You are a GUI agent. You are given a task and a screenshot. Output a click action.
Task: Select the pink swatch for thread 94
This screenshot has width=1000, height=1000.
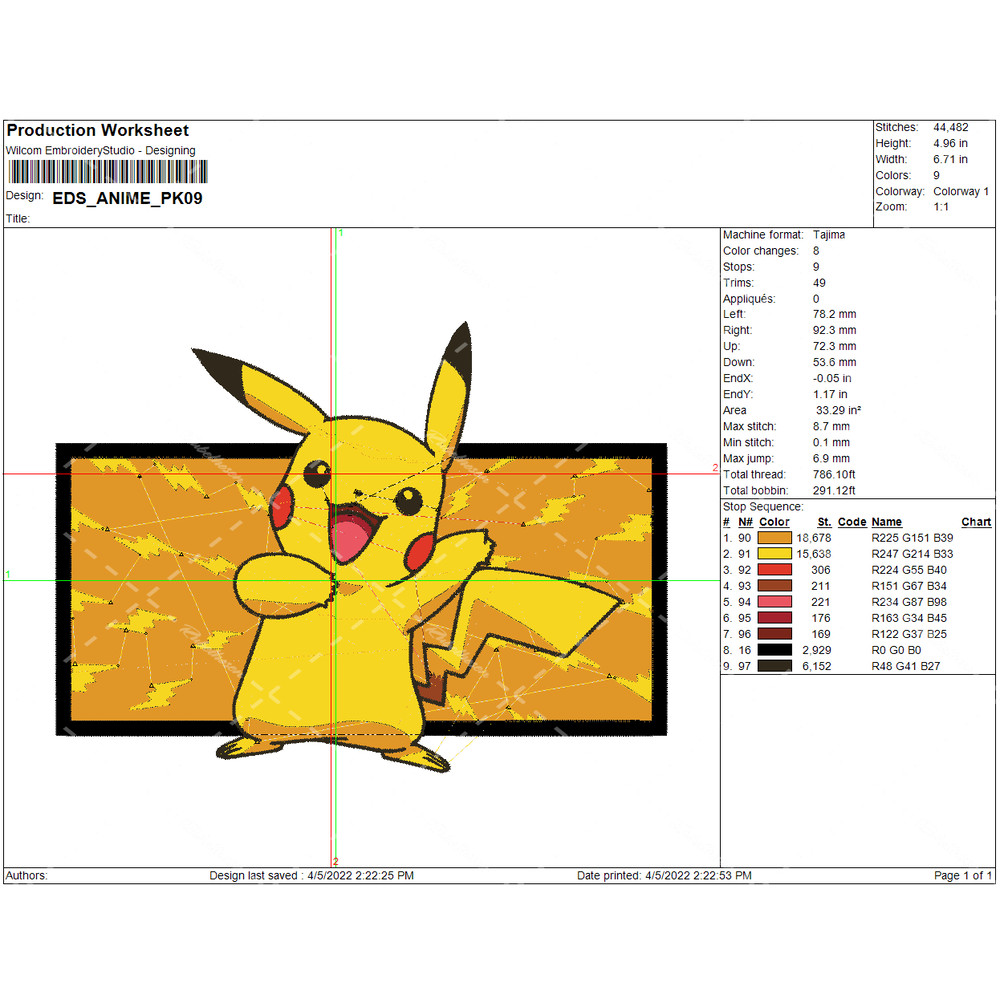pyautogui.click(x=775, y=602)
